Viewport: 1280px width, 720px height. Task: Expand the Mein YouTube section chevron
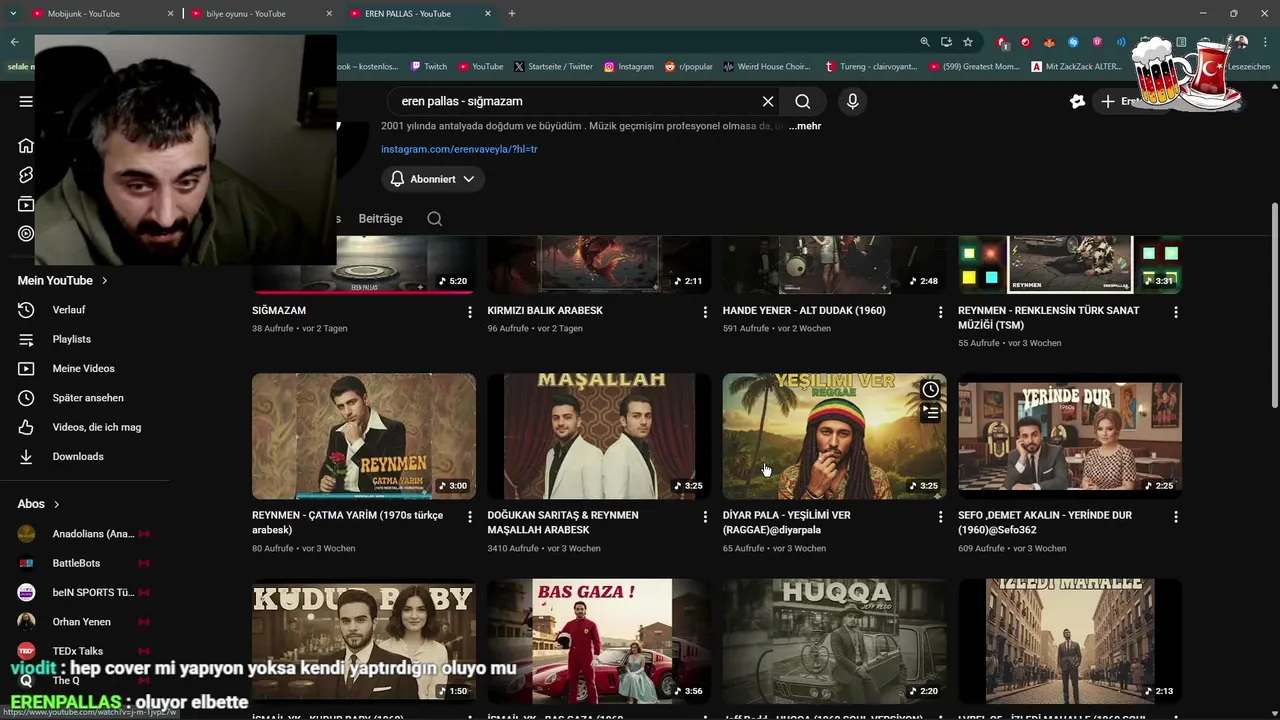point(104,281)
